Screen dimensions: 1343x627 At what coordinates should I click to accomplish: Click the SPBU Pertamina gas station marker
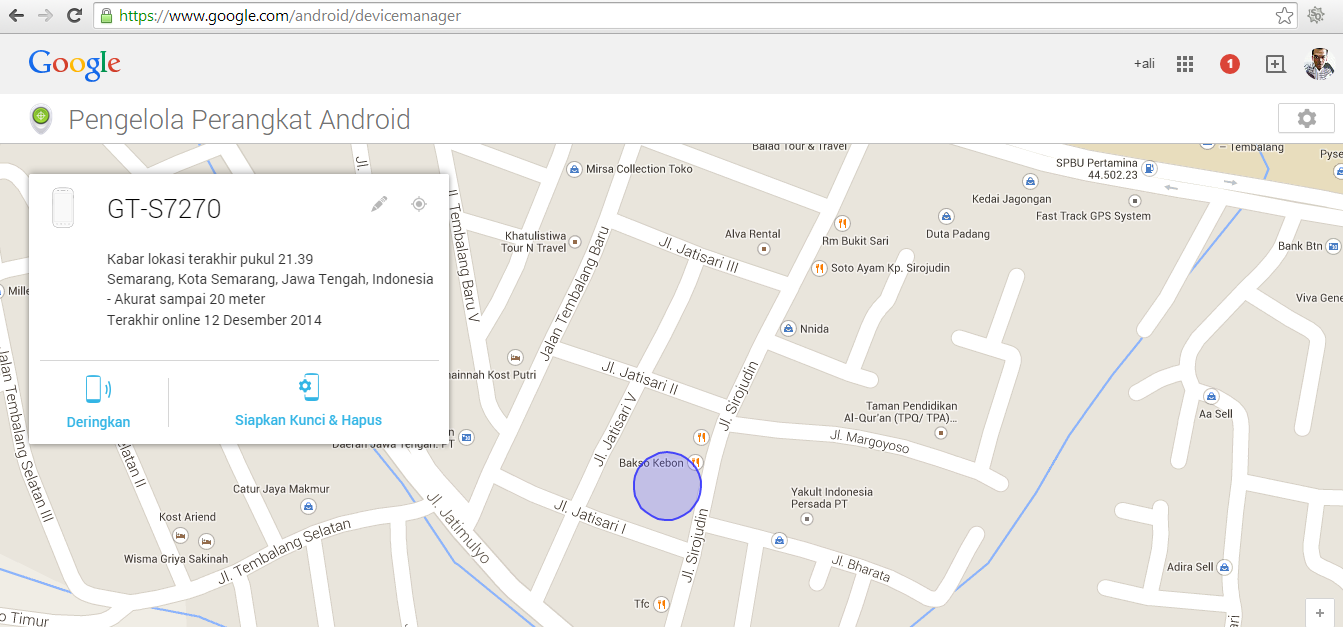pos(1150,168)
